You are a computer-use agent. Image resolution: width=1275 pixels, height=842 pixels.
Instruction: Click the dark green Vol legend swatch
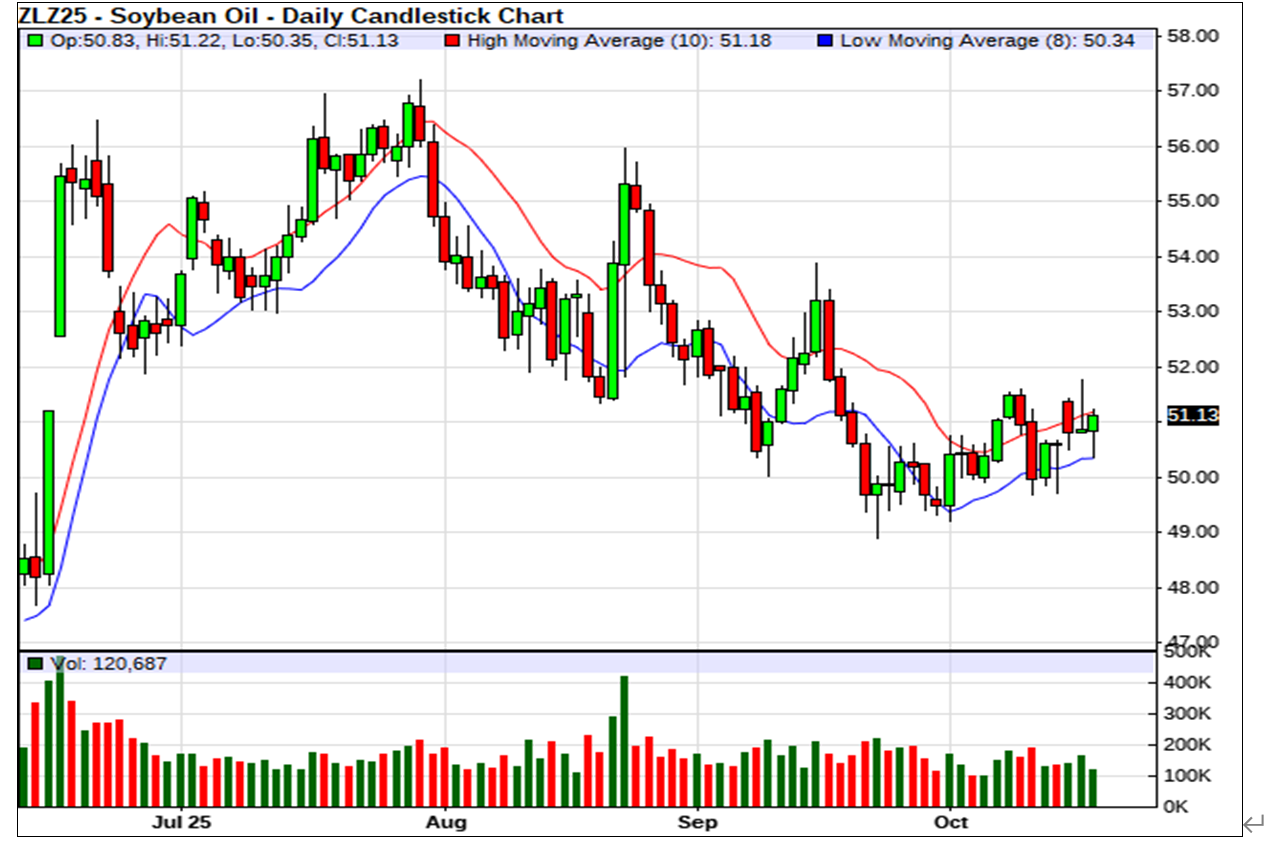tap(36, 663)
